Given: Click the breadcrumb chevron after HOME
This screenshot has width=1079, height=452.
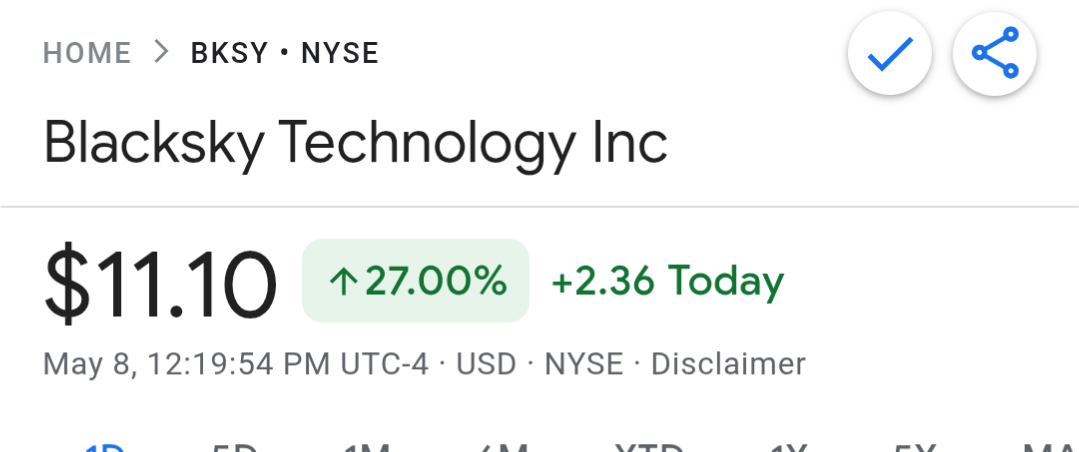Looking at the screenshot, I should 161,52.
